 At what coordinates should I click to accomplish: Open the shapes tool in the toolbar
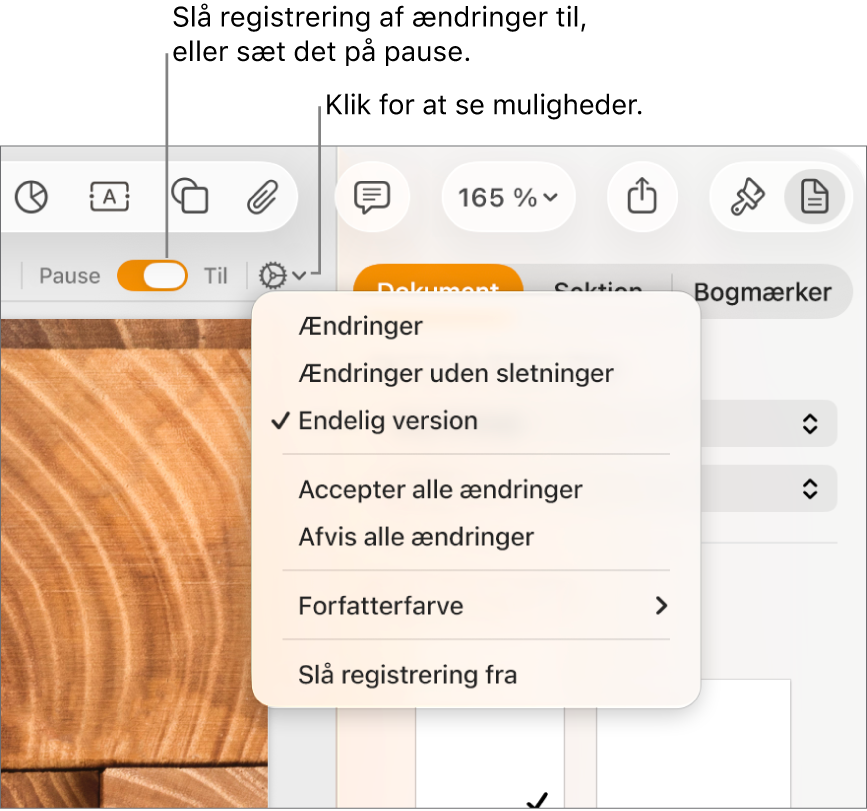(190, 196)
